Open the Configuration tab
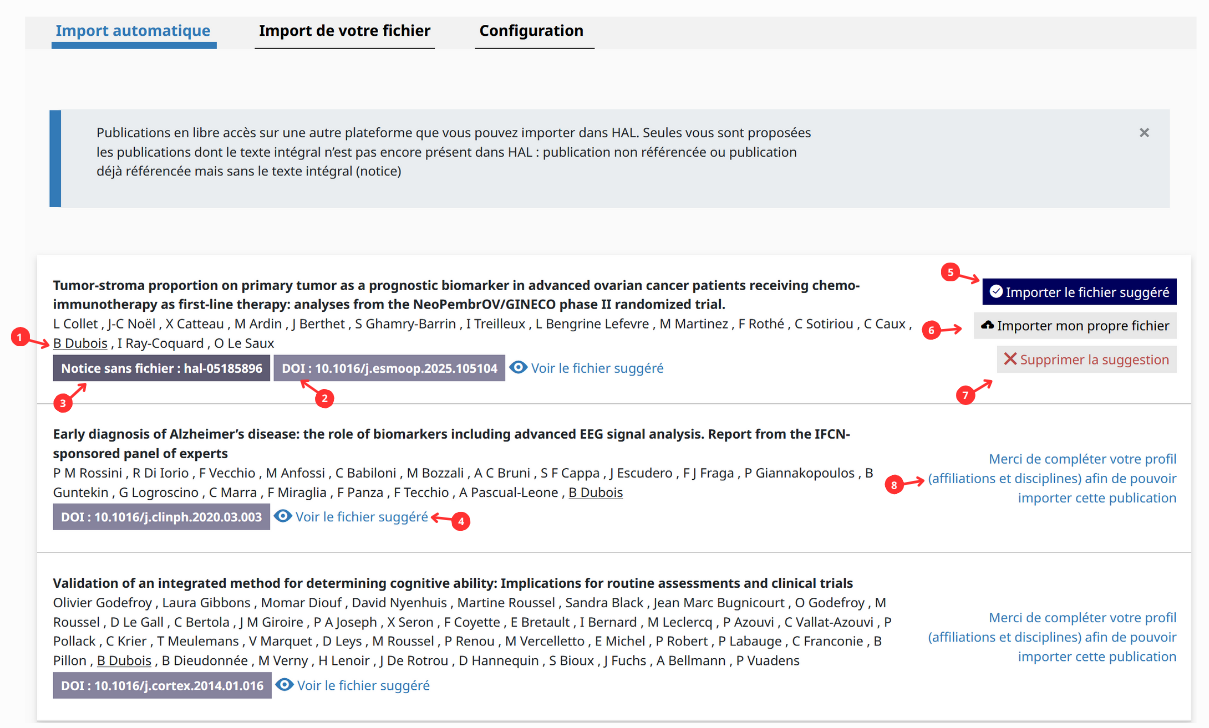 531,30
